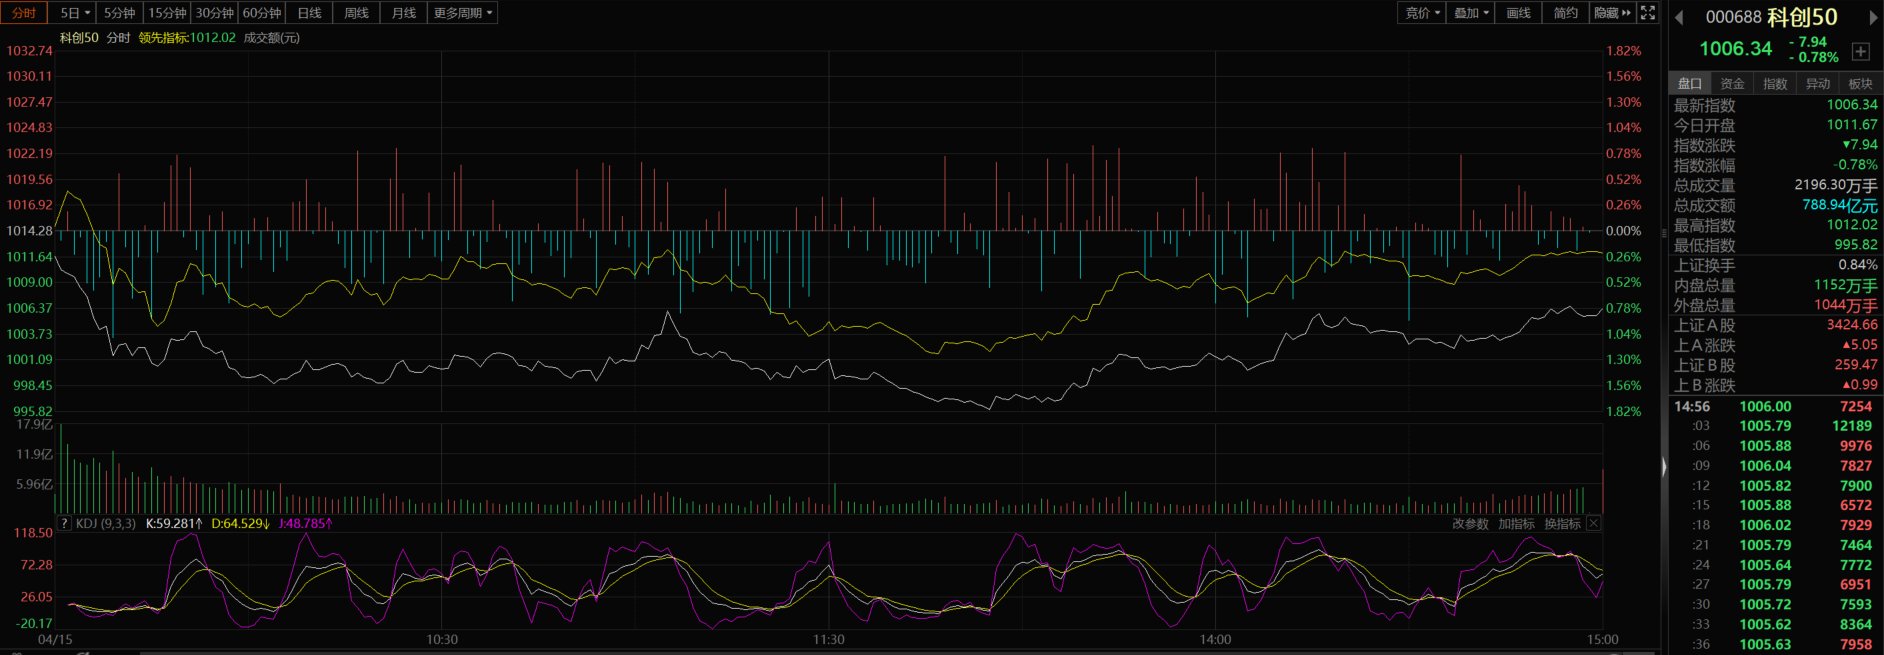This screenshot has width=1884, height=655.
Task: Click the 14:00 time marker on chart axis
Action: pyautogui.click(x=1215, y=640)
